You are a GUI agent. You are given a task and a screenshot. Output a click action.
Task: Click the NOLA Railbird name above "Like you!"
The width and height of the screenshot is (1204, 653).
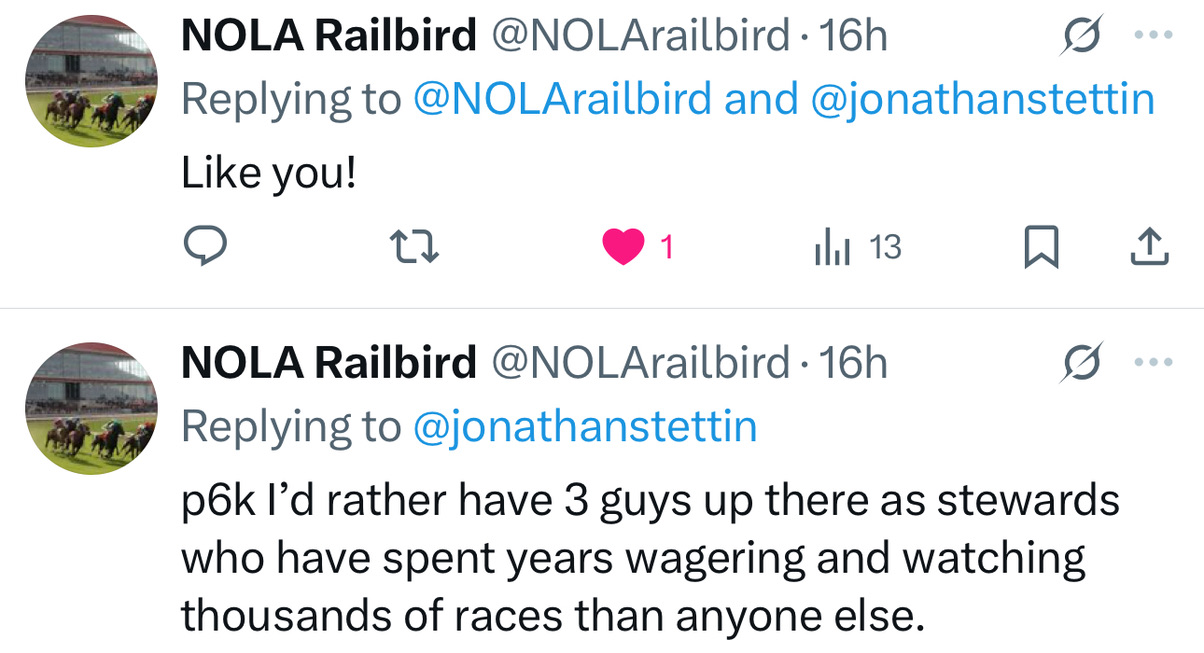329,37
